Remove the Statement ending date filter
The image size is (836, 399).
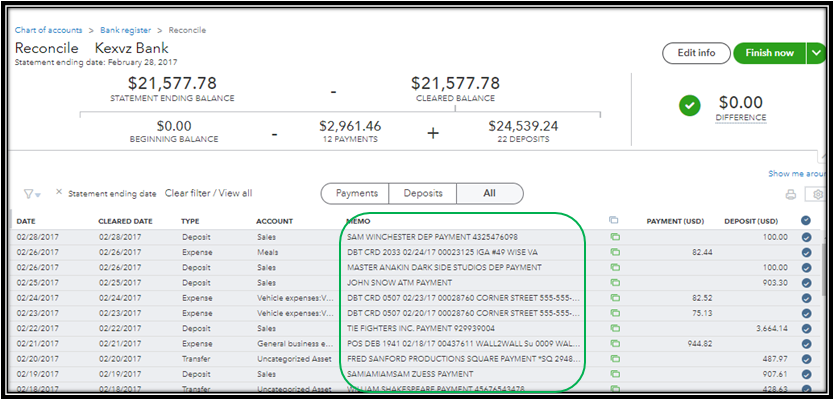coord(59,192)
